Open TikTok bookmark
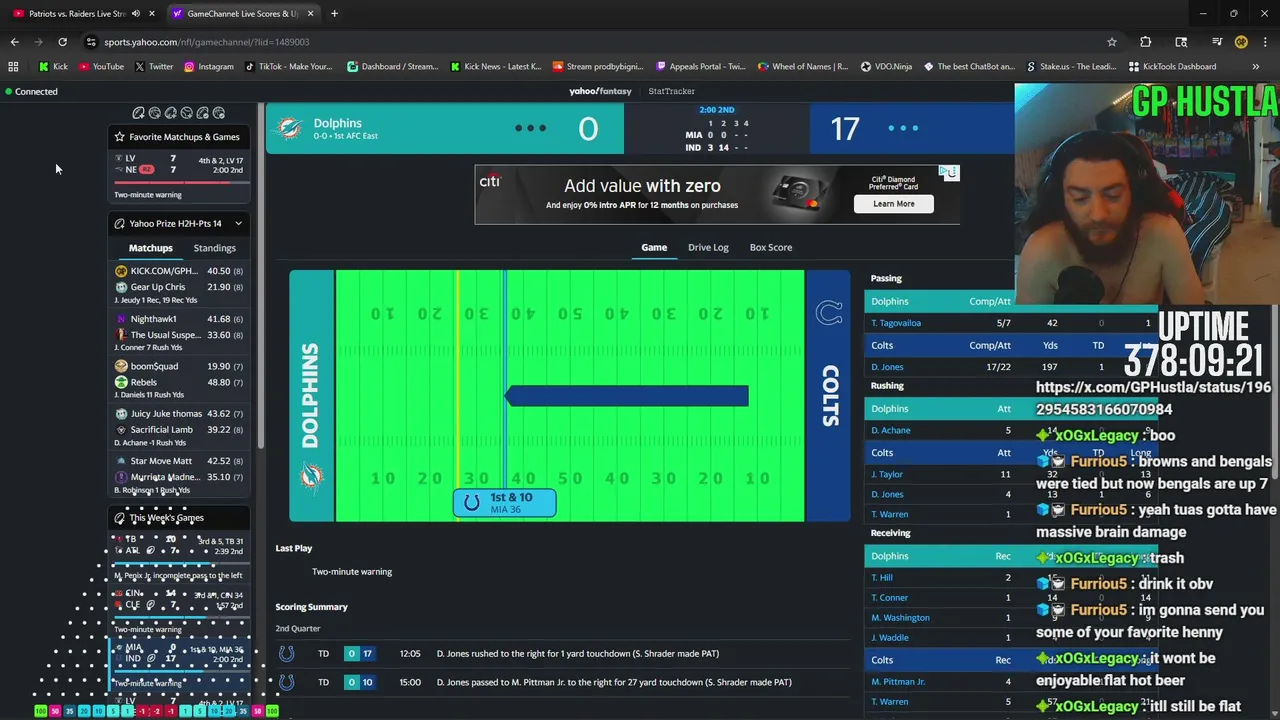 (288, 67)
